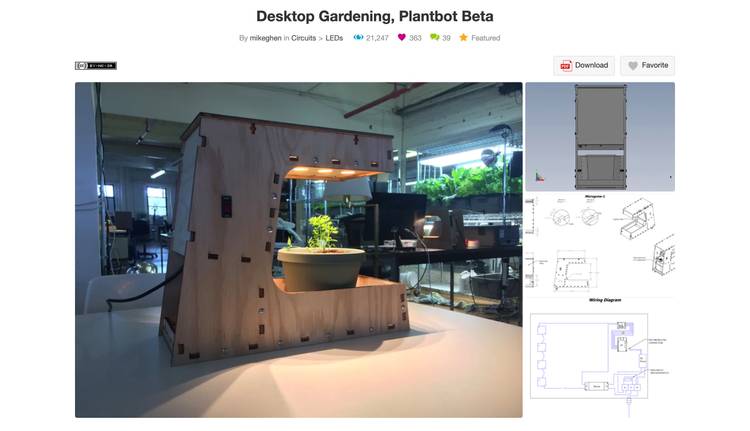The image size is (750, 431).
Task: Click the Featured label text
Action: pyautogui.click(x=485, y=38)
